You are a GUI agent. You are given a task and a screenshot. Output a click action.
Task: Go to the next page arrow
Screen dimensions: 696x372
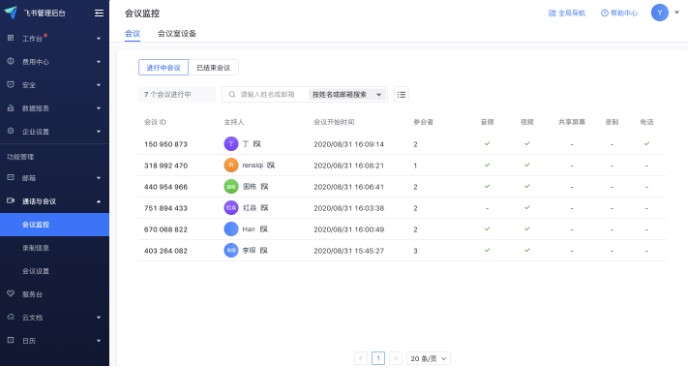(x=395, y=358)
